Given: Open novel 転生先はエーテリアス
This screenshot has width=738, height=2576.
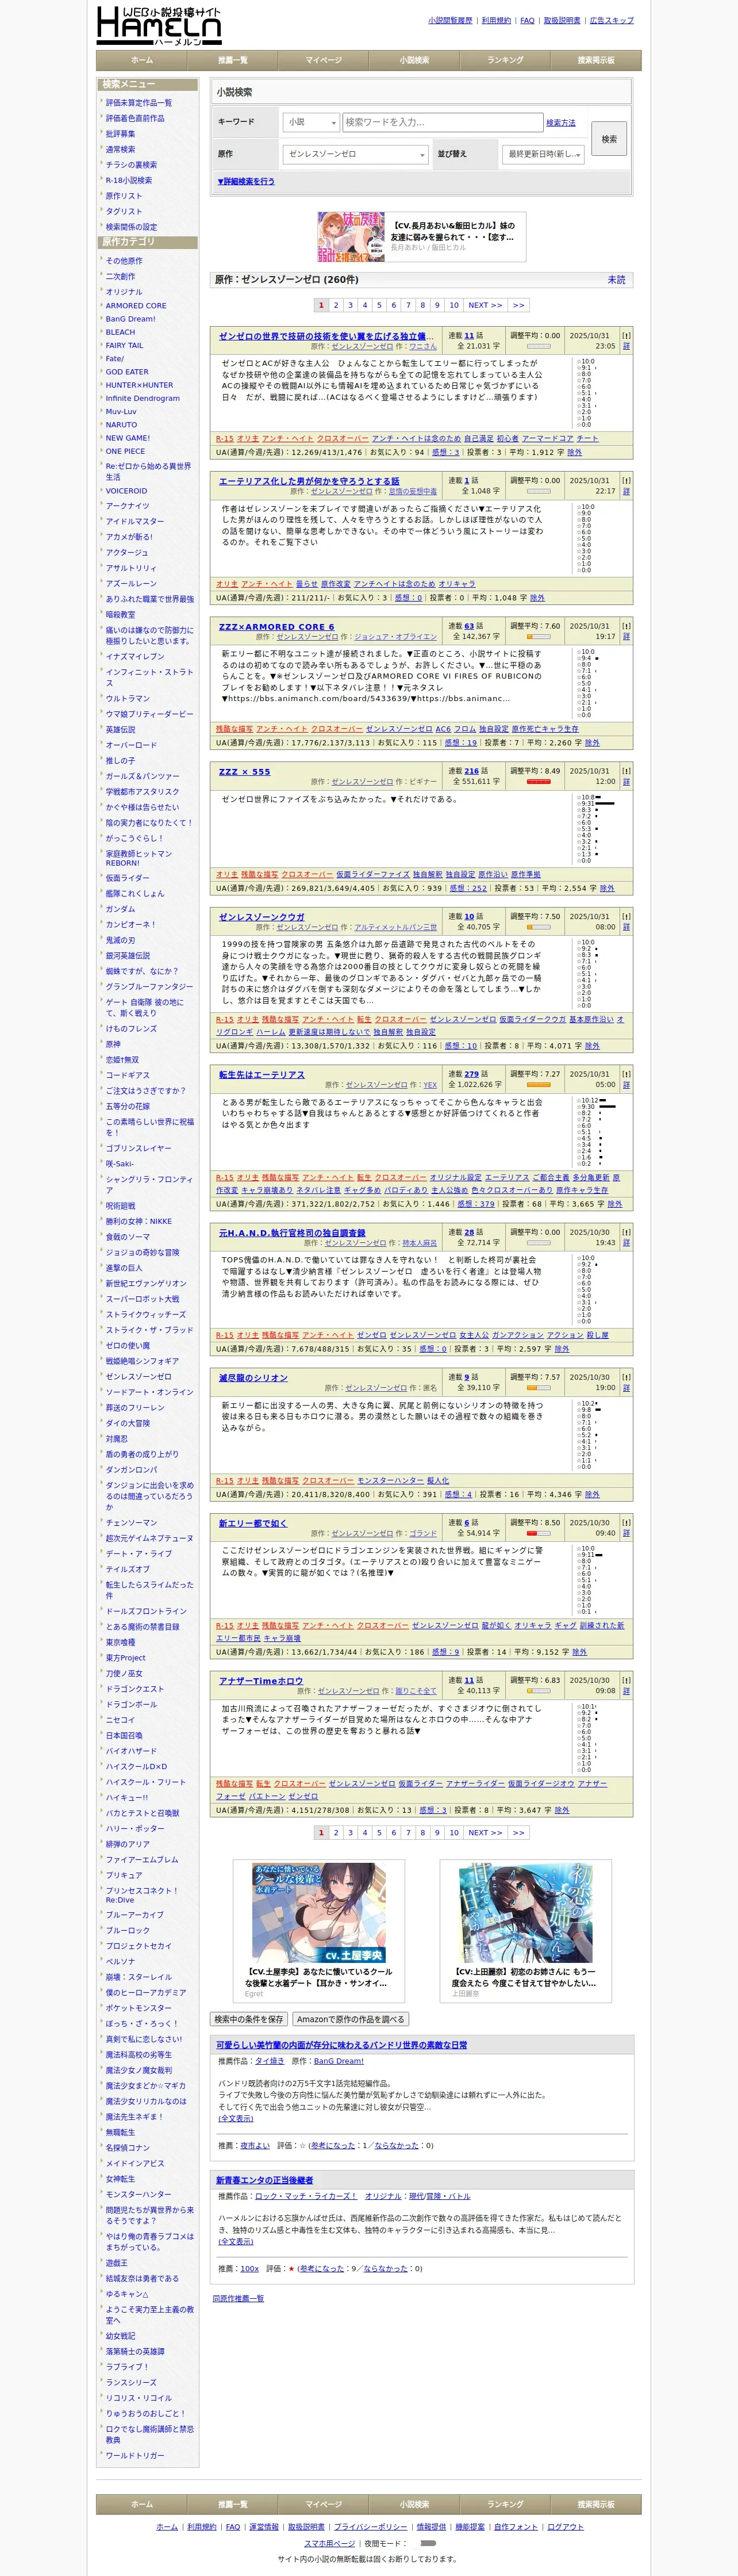Looking at the screenshot, I should point(262,1075).
